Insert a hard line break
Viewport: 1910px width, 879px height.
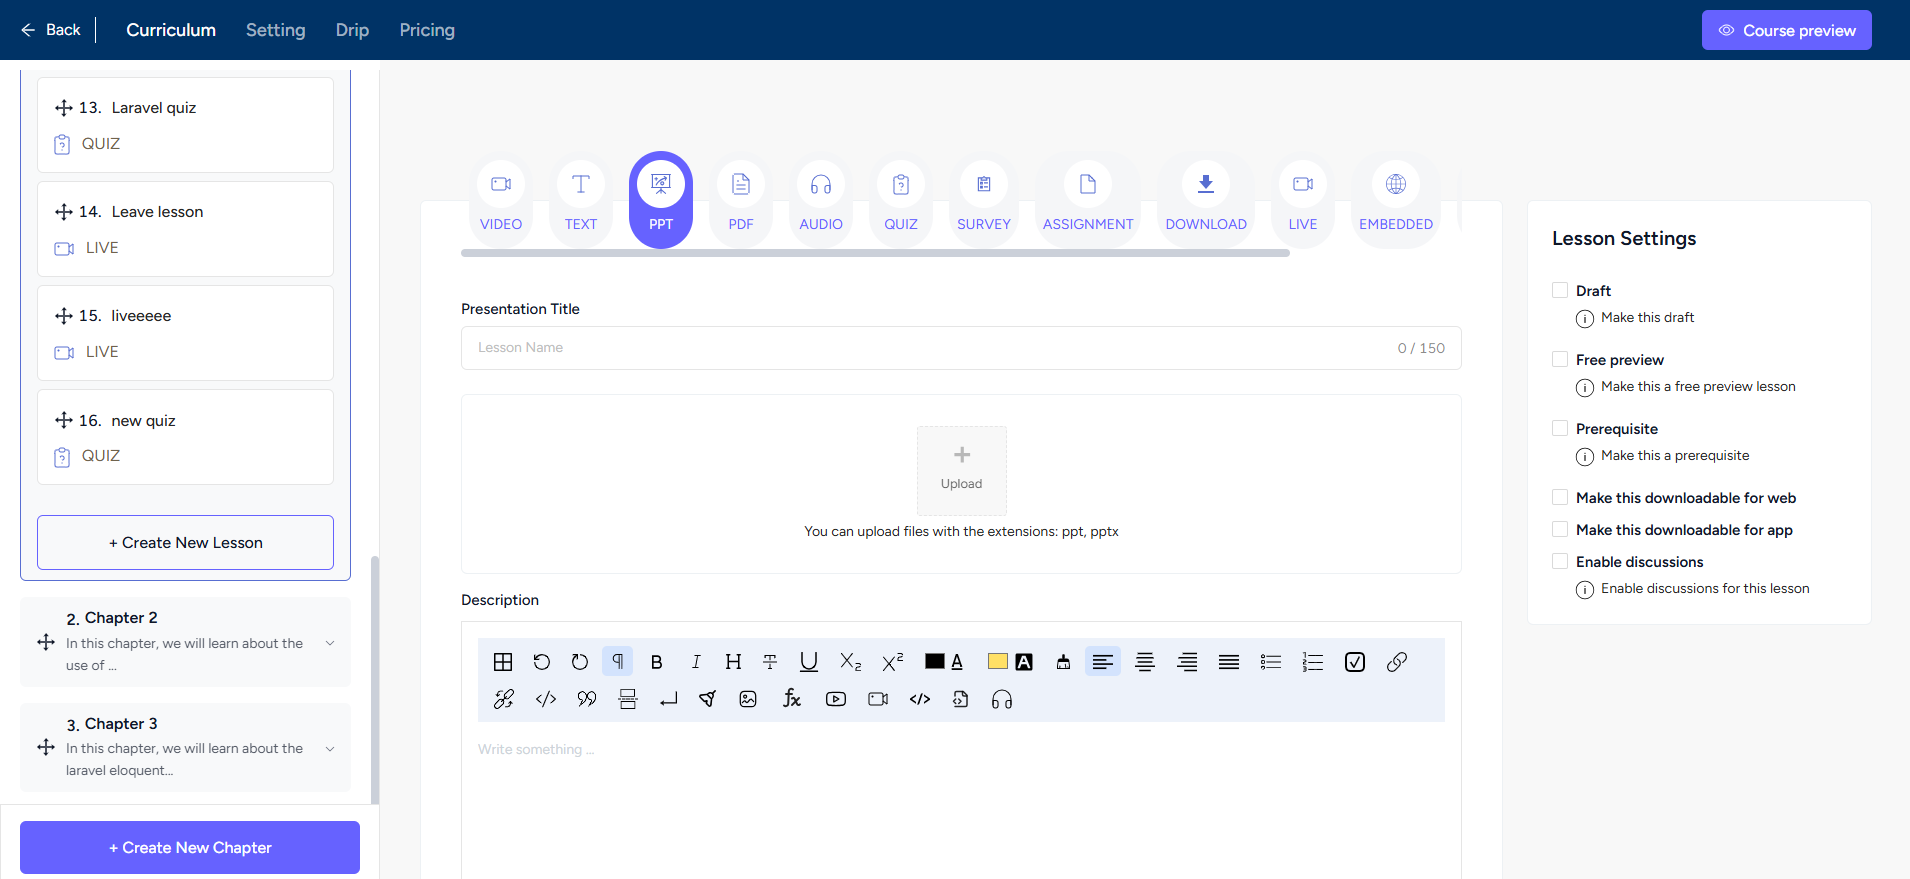tap(669, 699)
